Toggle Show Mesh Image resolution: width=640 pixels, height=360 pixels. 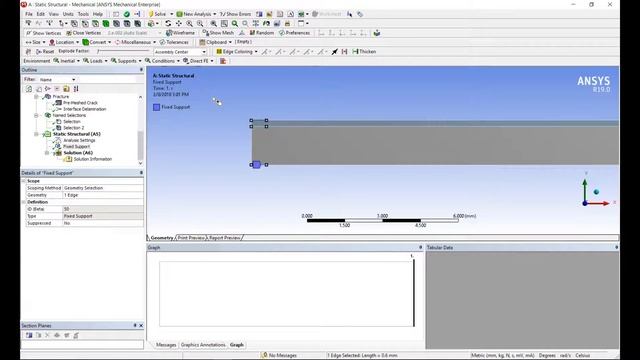tap(218, 33)
